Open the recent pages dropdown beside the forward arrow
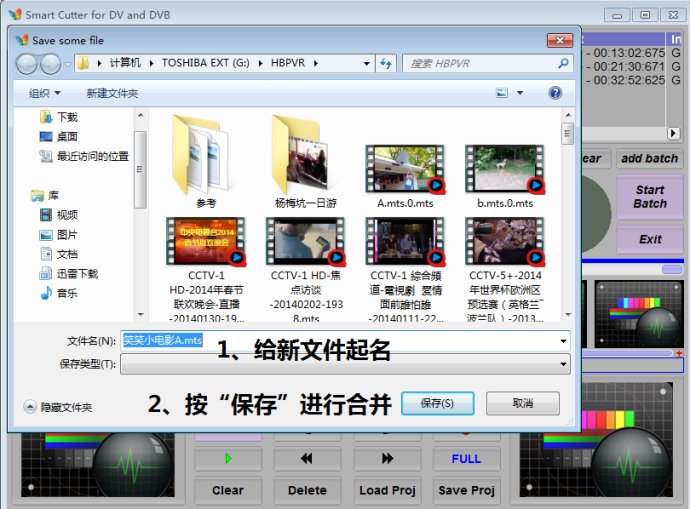The image size is (690, 509). tap(67, 64)
